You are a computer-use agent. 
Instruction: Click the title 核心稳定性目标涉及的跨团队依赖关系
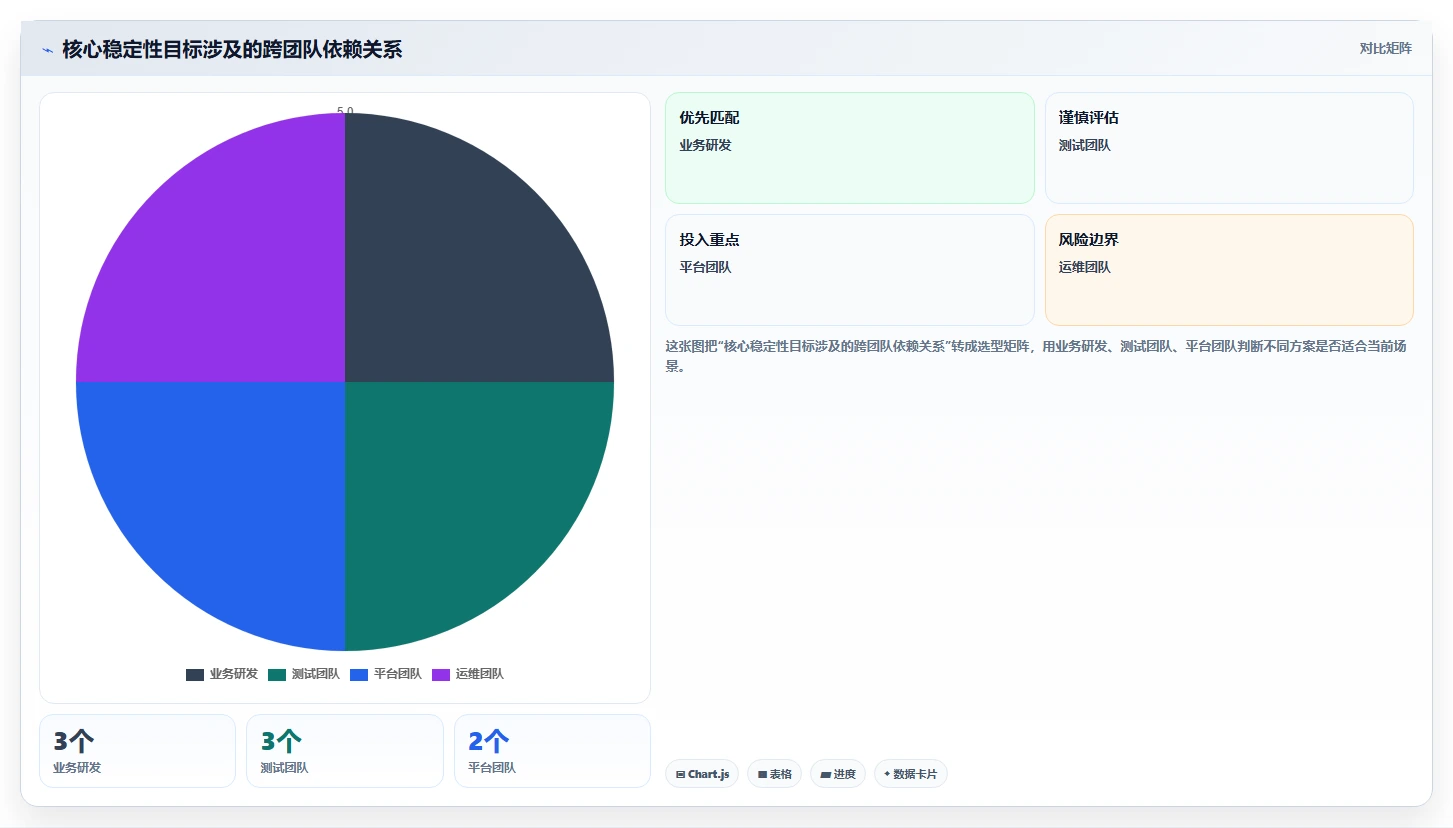tap(232, 49)
